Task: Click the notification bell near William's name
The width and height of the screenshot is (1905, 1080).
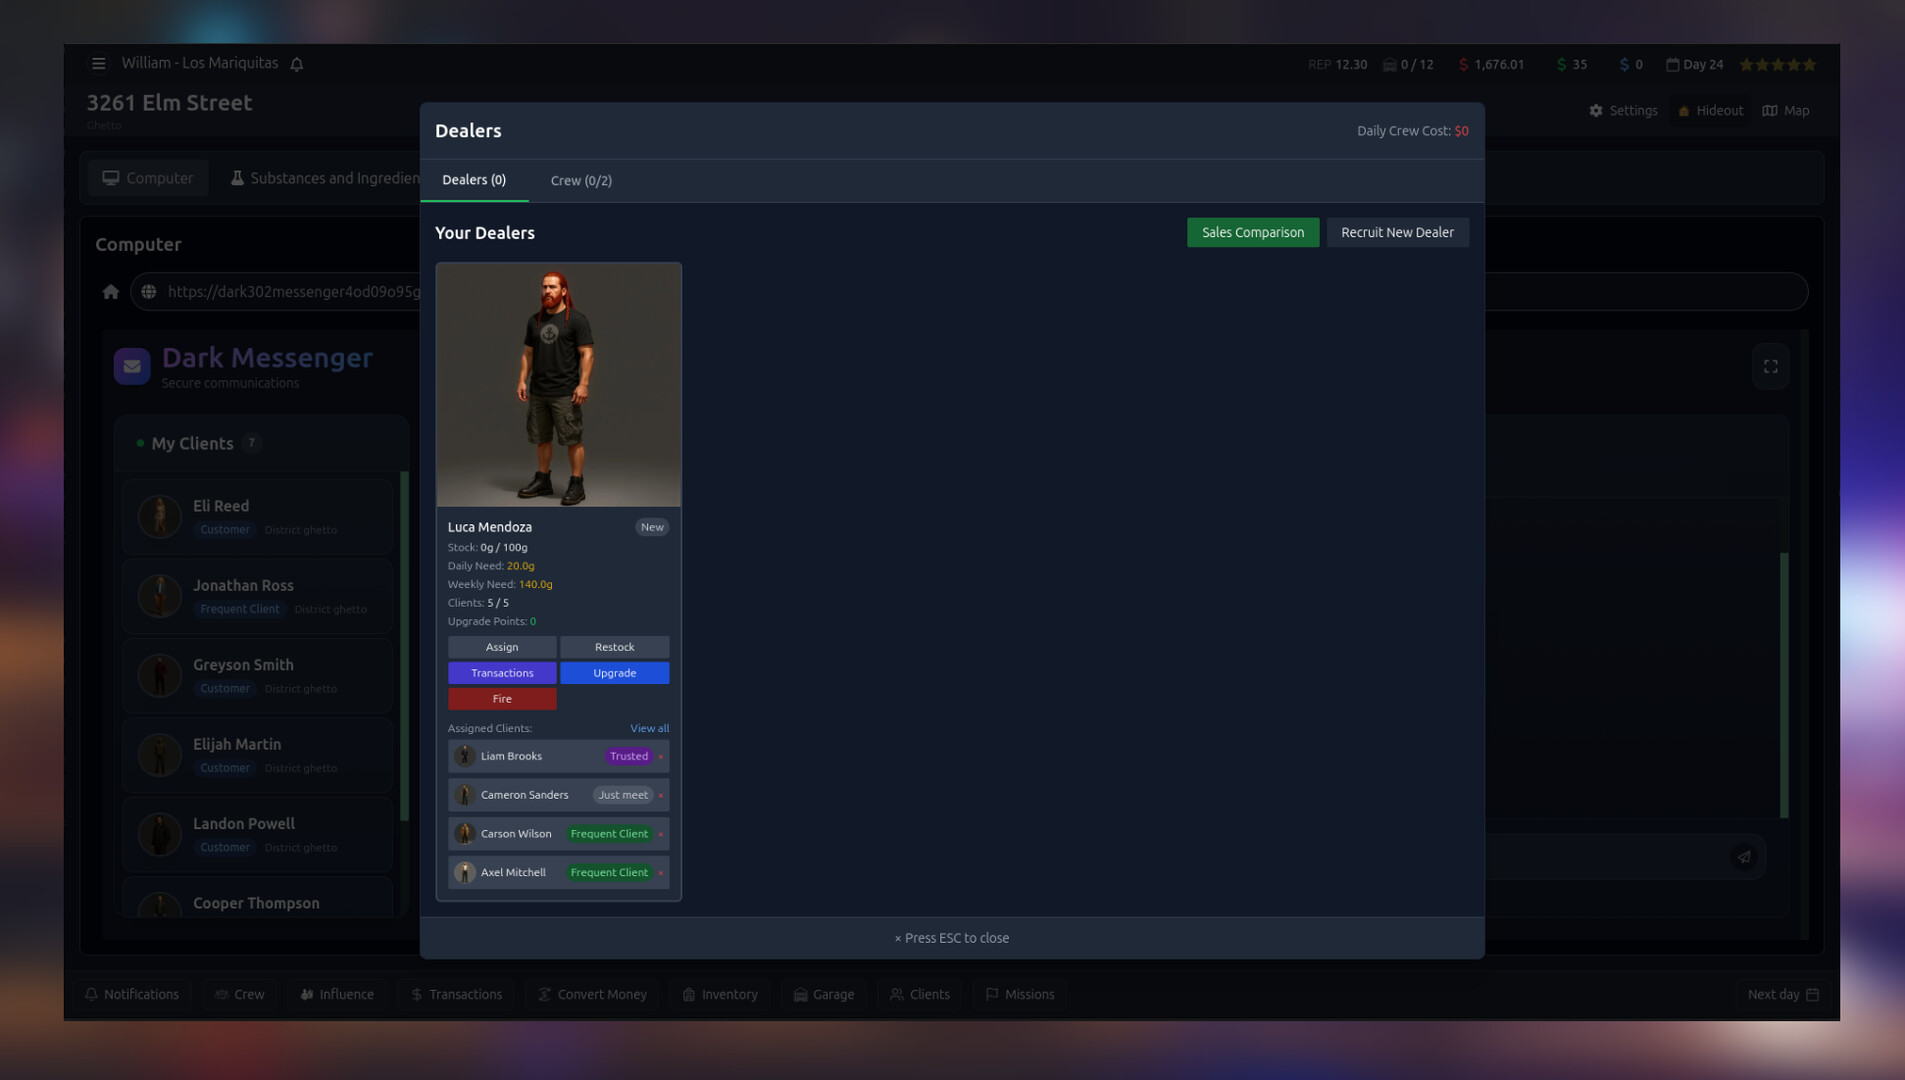Action: pos(296,63)
